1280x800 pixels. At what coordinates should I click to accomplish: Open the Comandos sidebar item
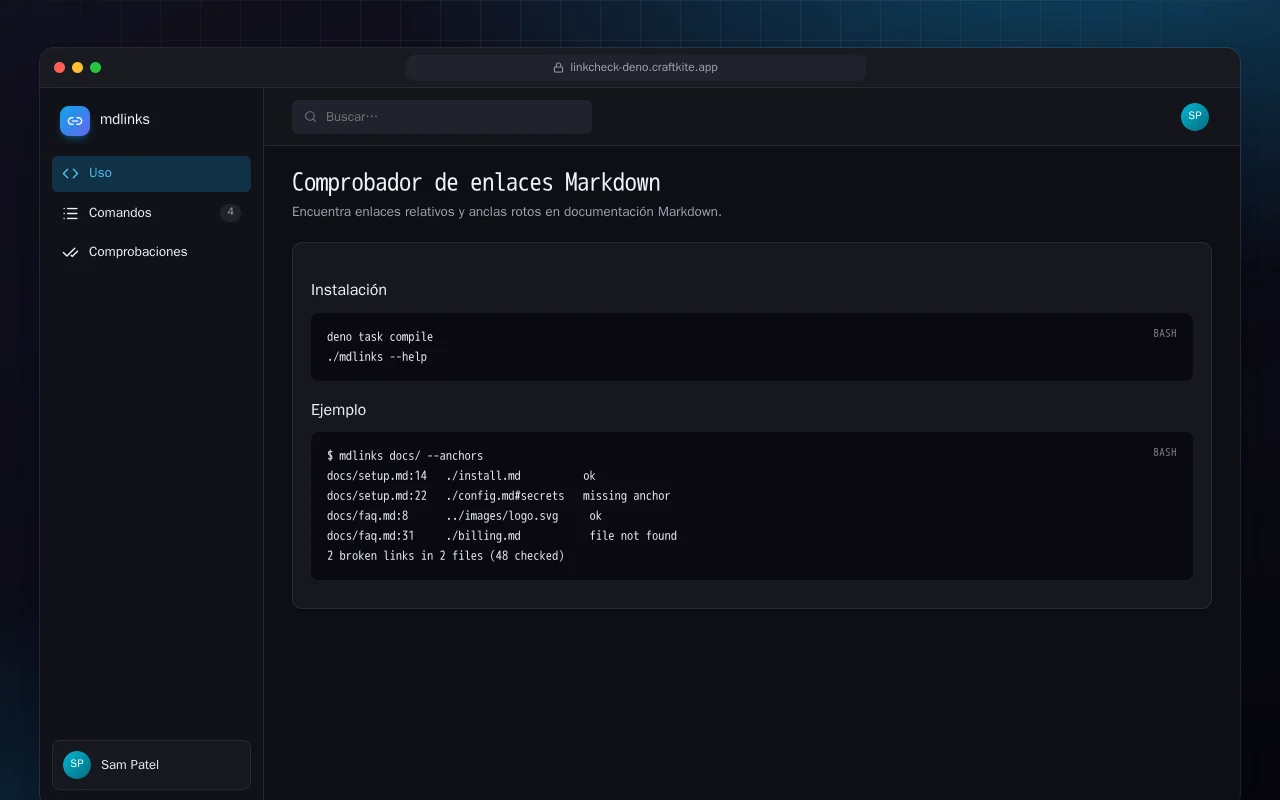151,213
